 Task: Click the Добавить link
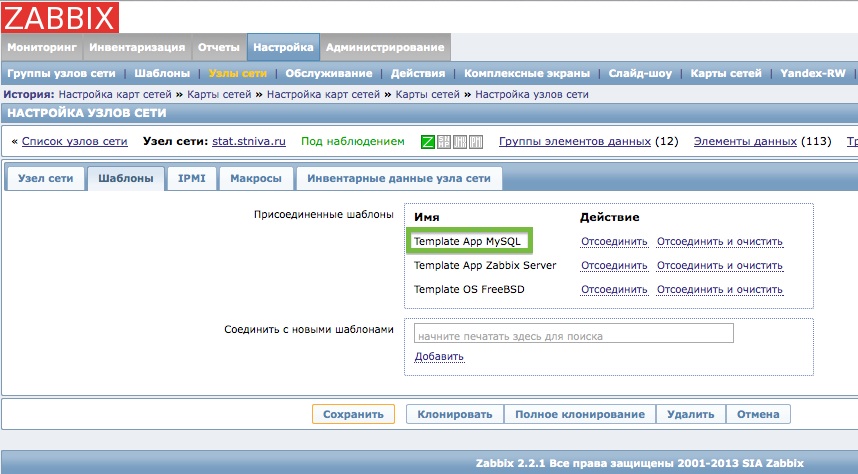point(439,356)
